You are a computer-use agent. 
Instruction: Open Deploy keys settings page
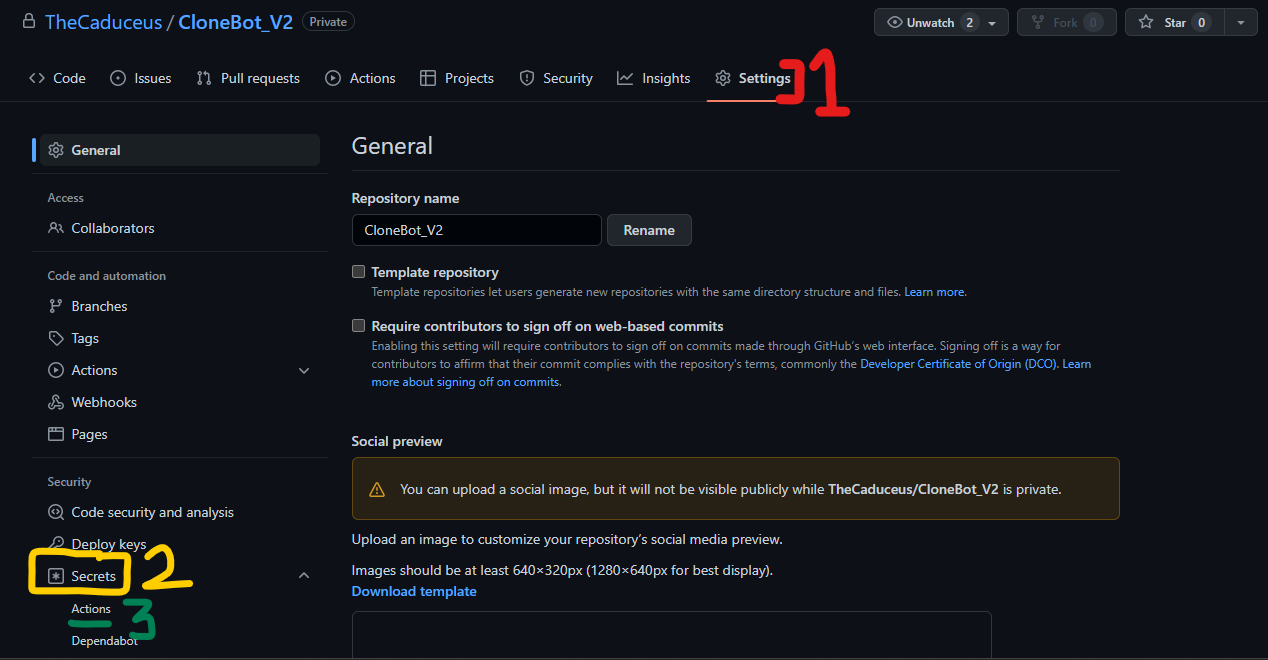180,544
